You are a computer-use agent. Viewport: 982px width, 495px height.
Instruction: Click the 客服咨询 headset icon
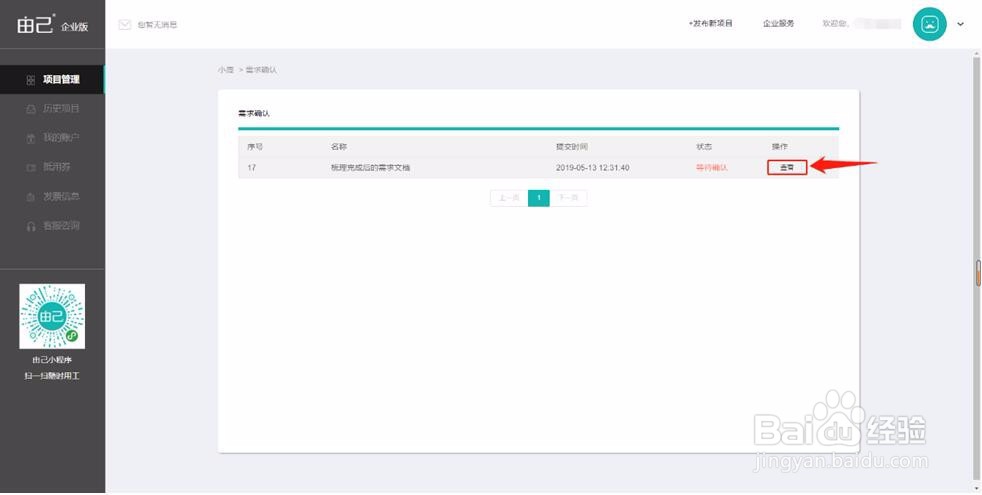click(31, 226)
